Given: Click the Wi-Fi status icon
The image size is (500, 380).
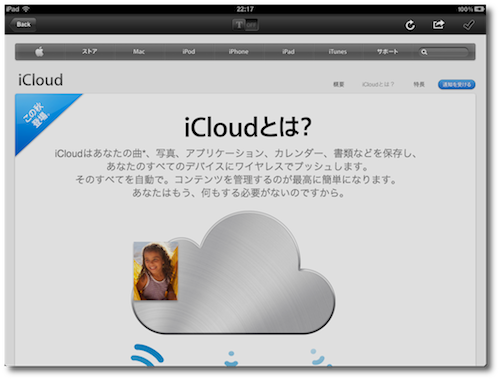Looking at the screenshot, I should click(26, 9).
